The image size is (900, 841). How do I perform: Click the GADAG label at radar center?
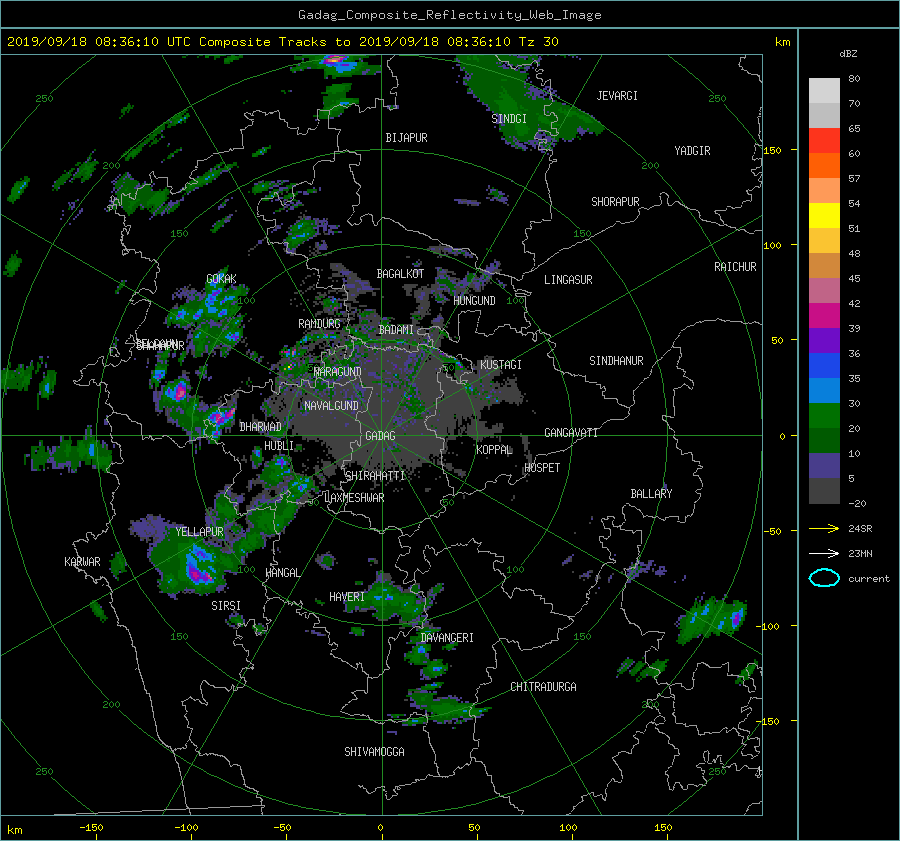click(x=380, y=436)
